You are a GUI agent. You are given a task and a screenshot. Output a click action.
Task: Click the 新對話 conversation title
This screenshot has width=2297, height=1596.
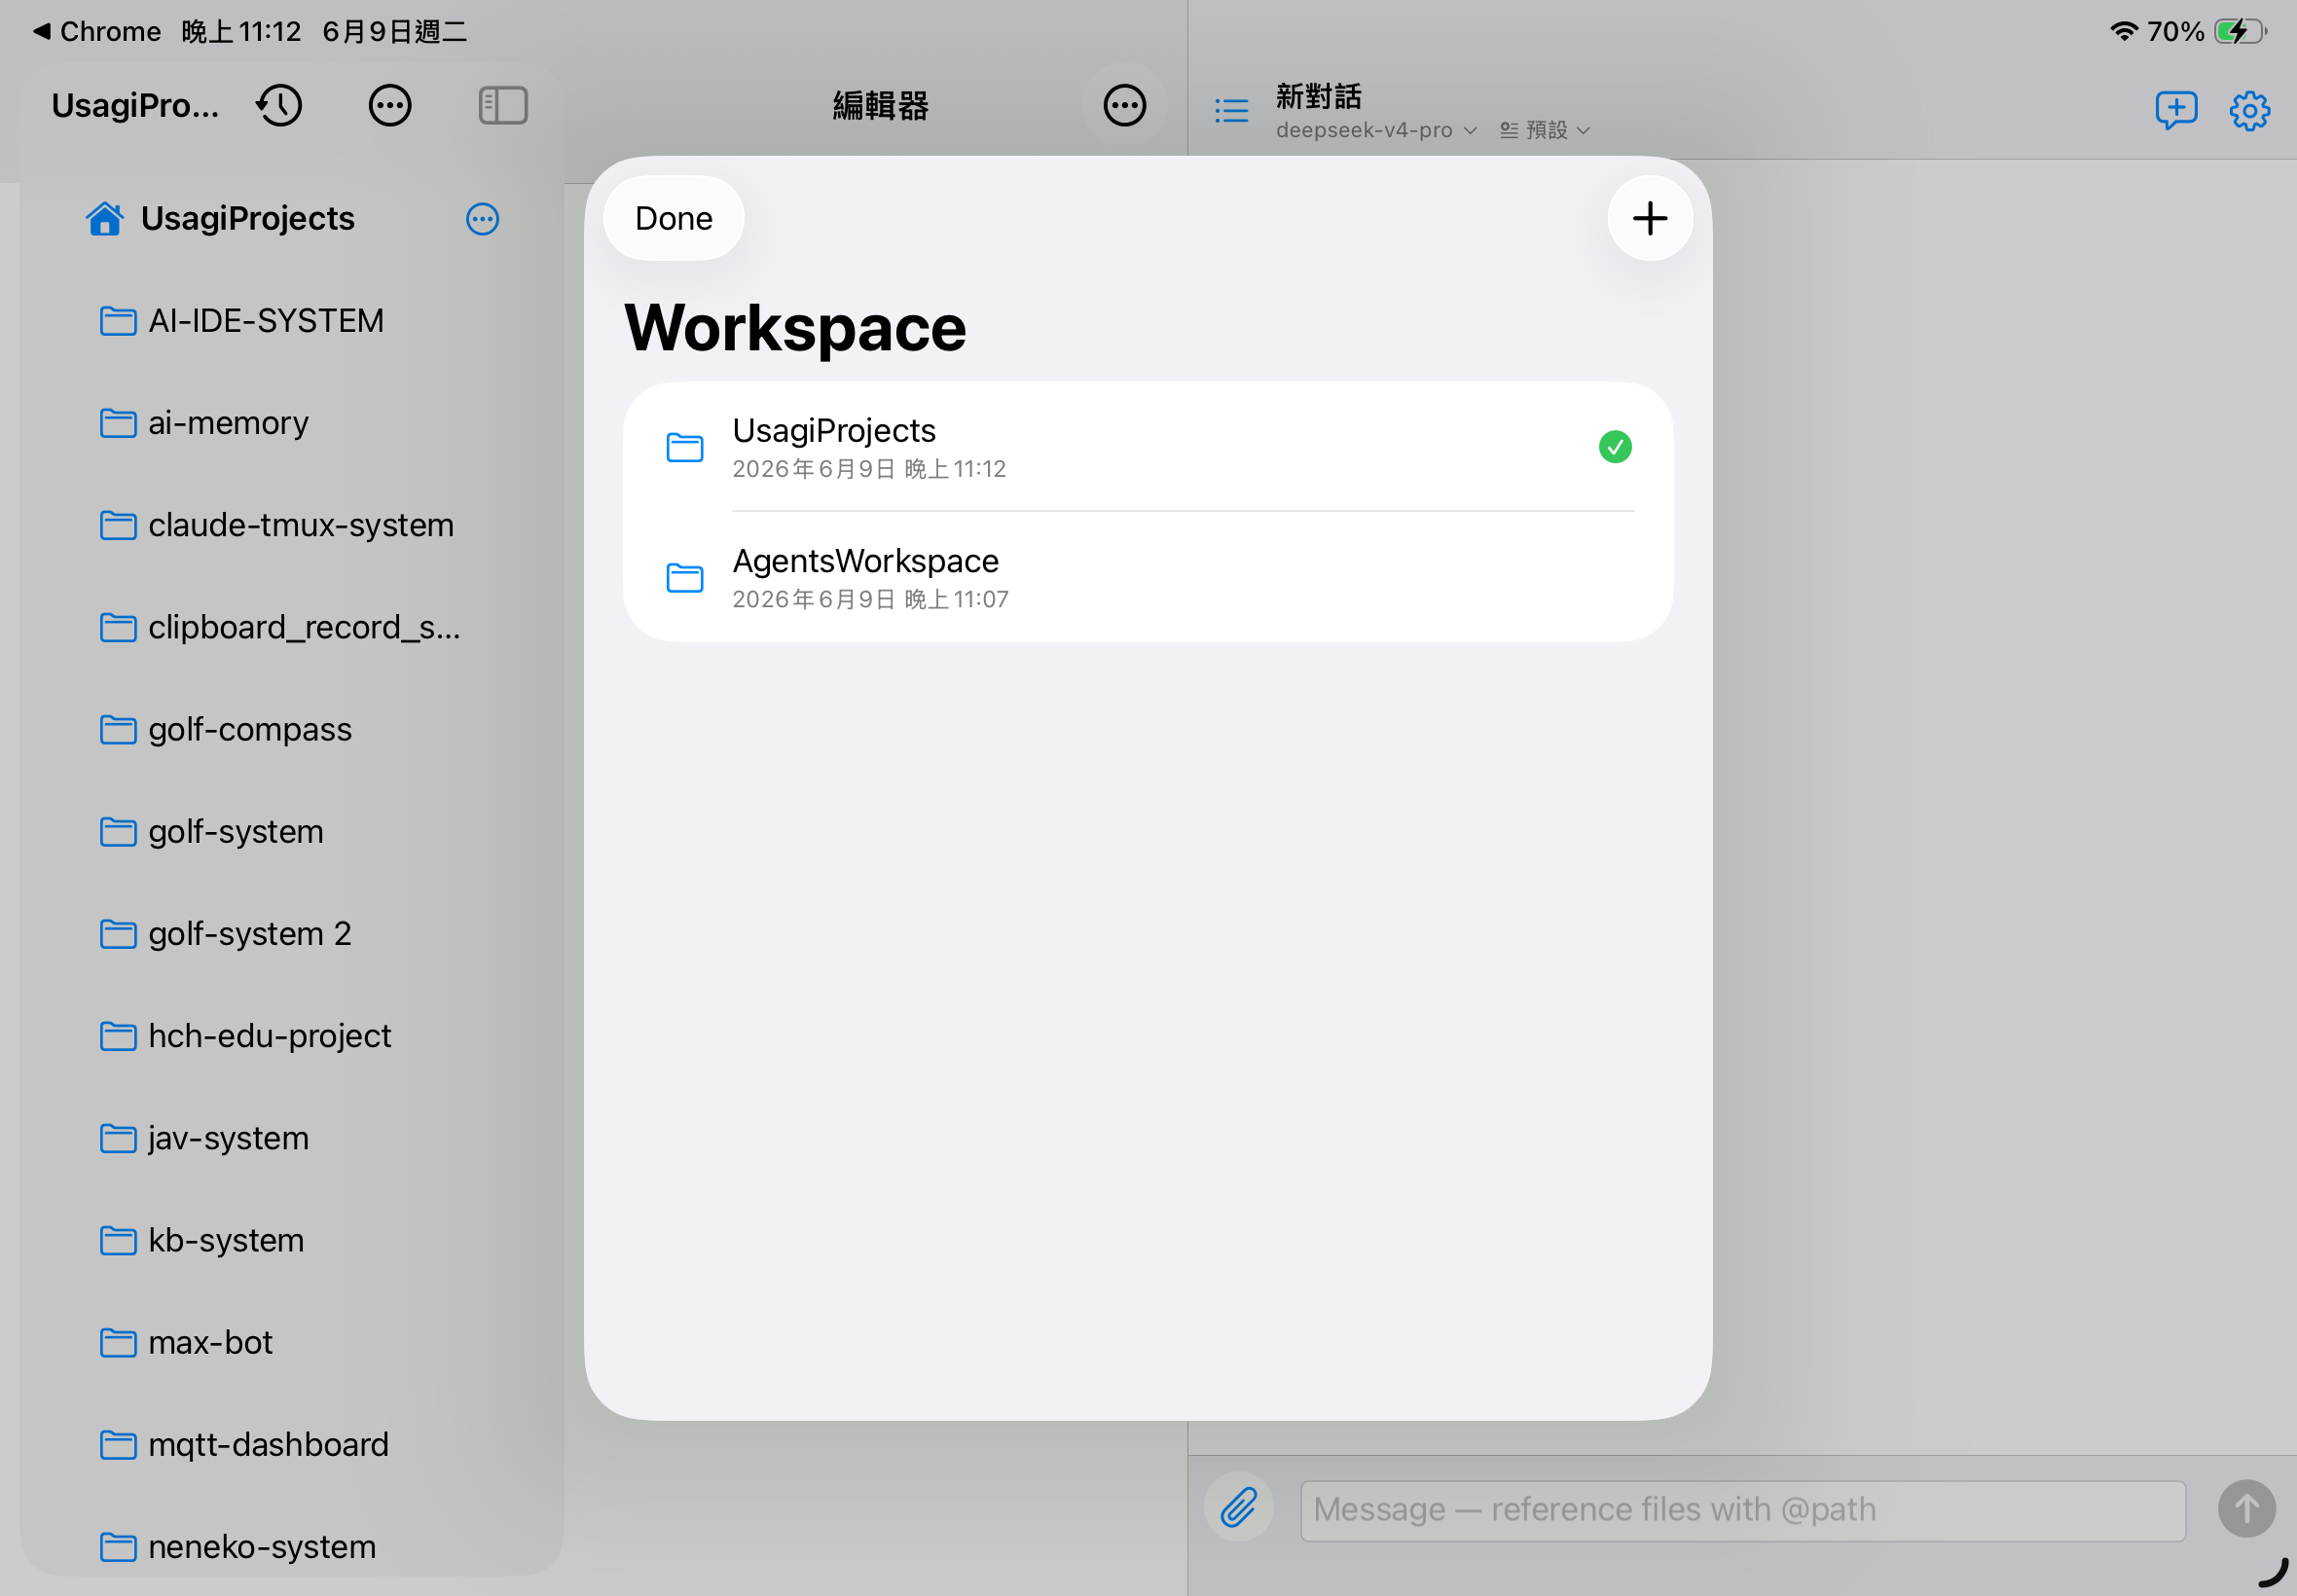(1318, 97)
